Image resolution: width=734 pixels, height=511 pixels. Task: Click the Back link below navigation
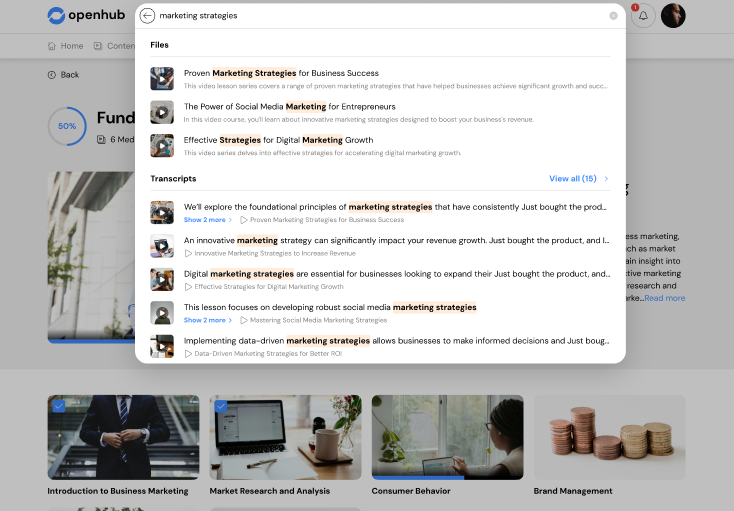(x=63, y=75)
